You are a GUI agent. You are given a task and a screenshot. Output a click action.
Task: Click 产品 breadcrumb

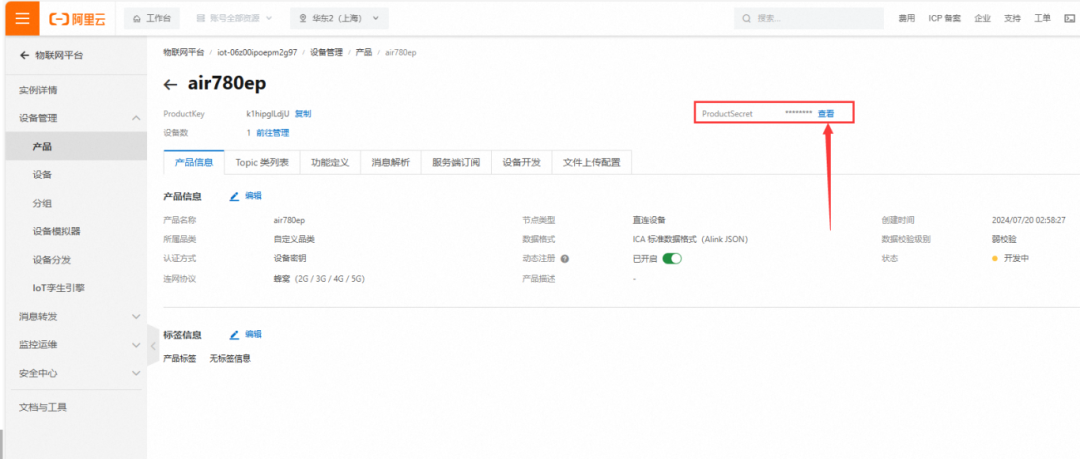point(364,52)
